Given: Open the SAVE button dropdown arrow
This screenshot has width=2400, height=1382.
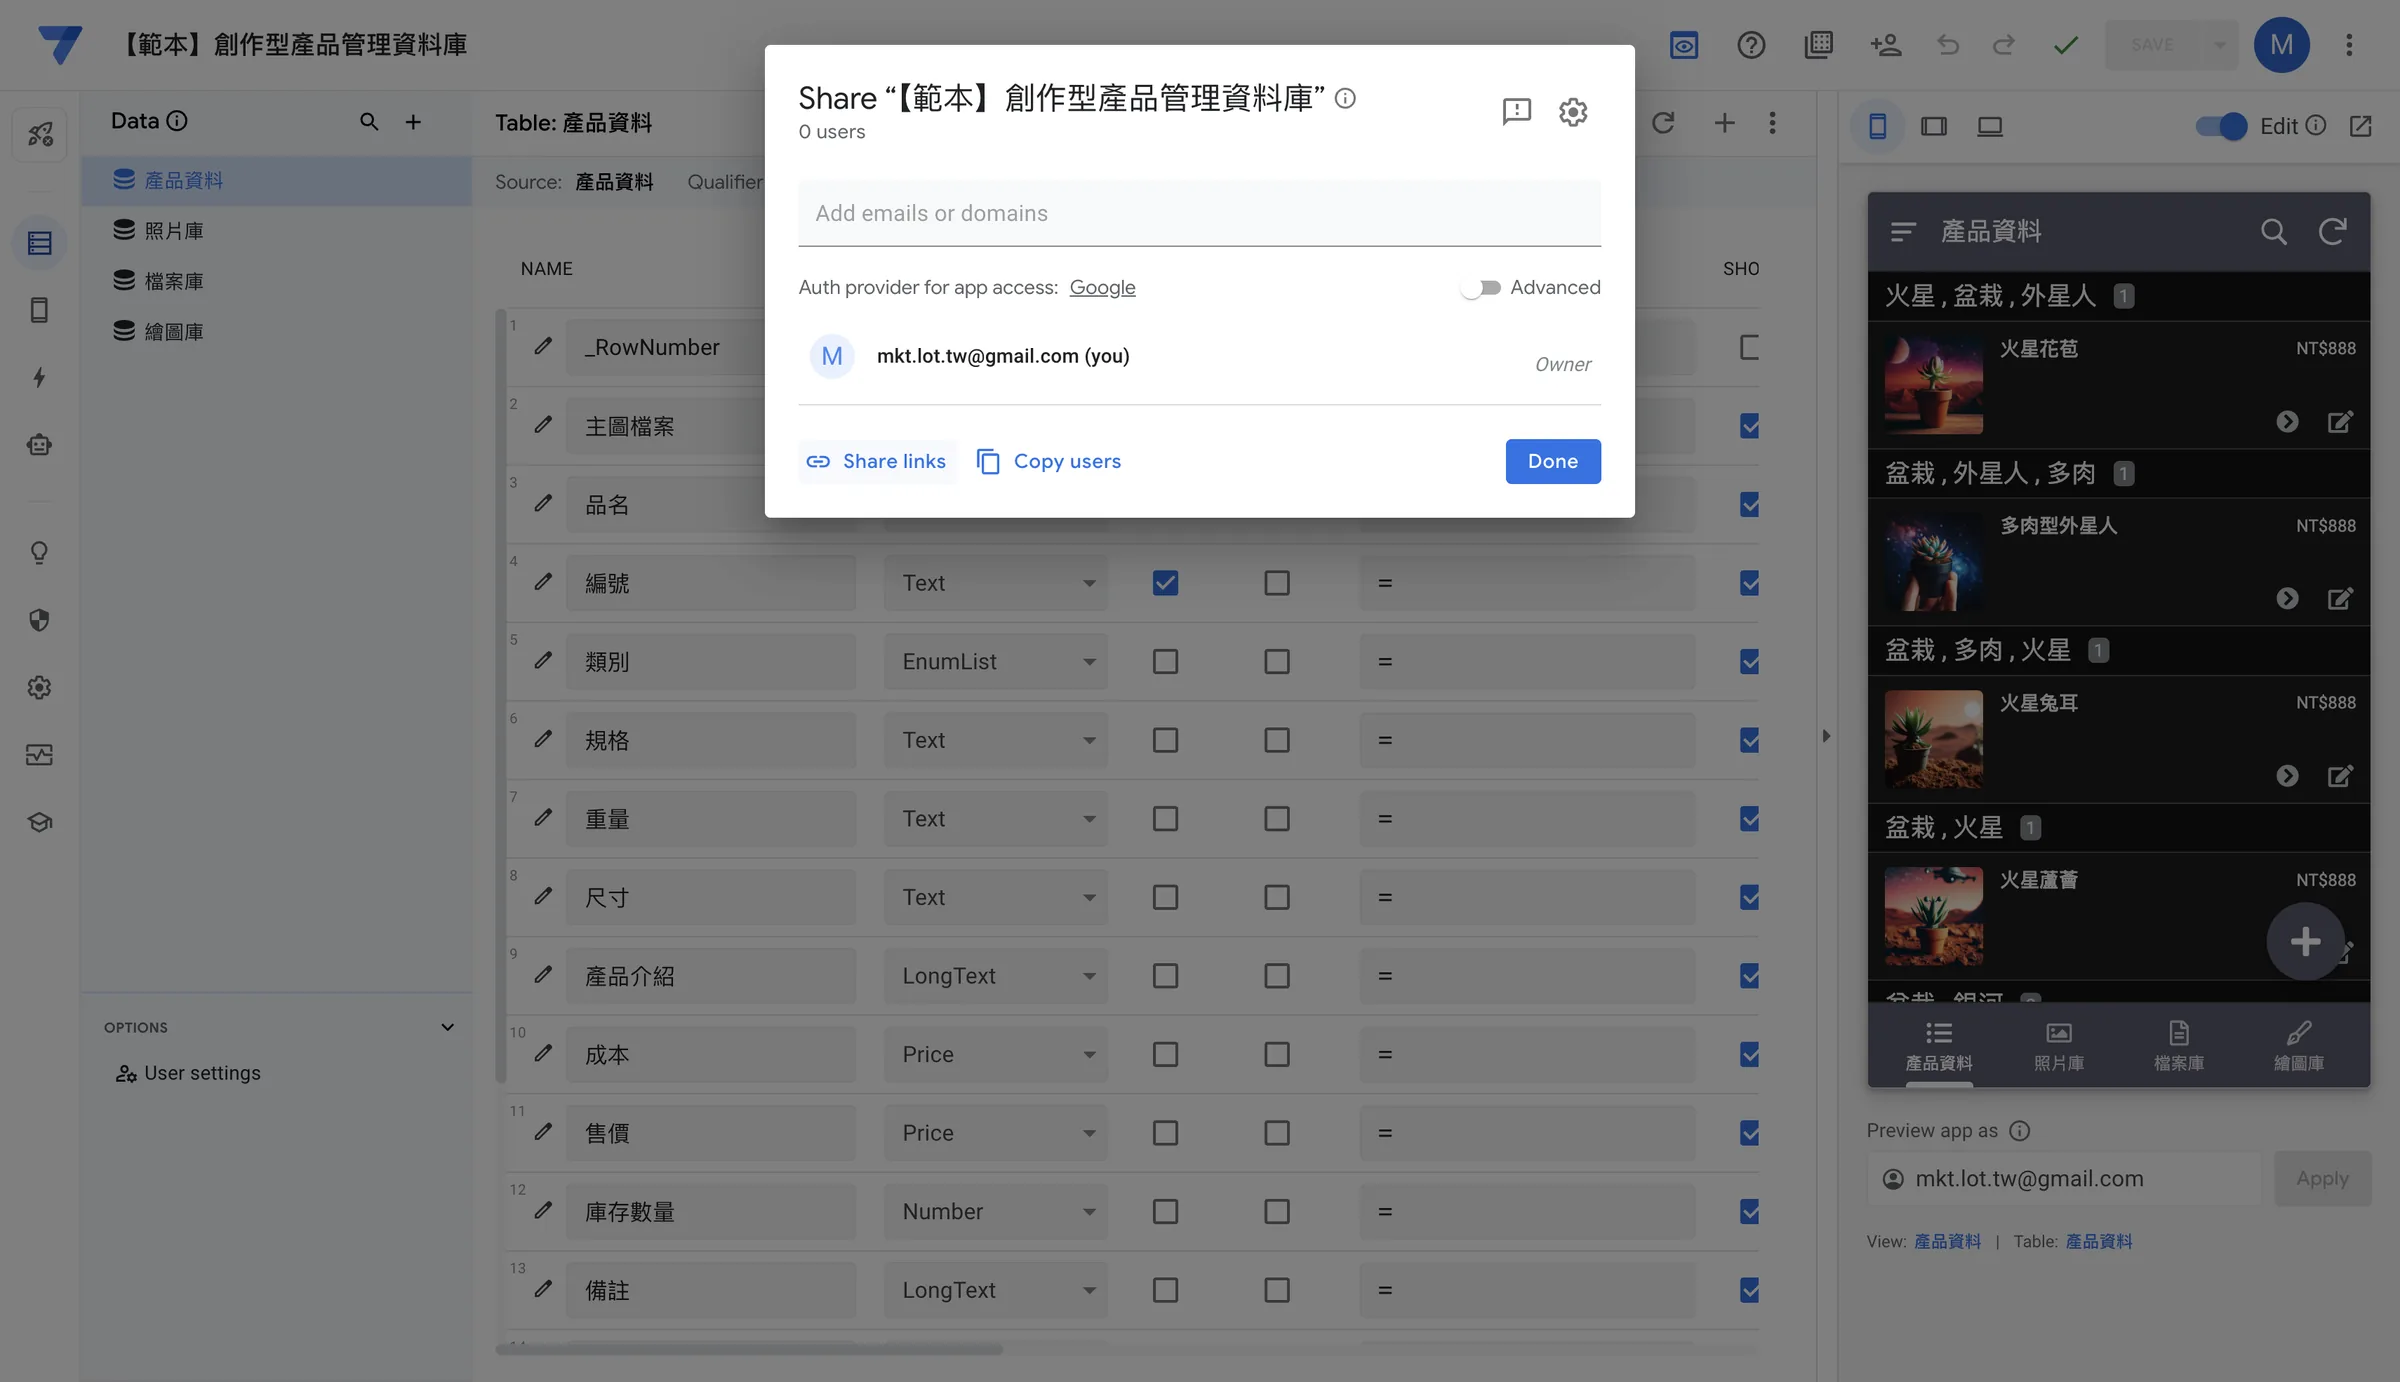Looking at the screenshot, I should [2219, 45].
